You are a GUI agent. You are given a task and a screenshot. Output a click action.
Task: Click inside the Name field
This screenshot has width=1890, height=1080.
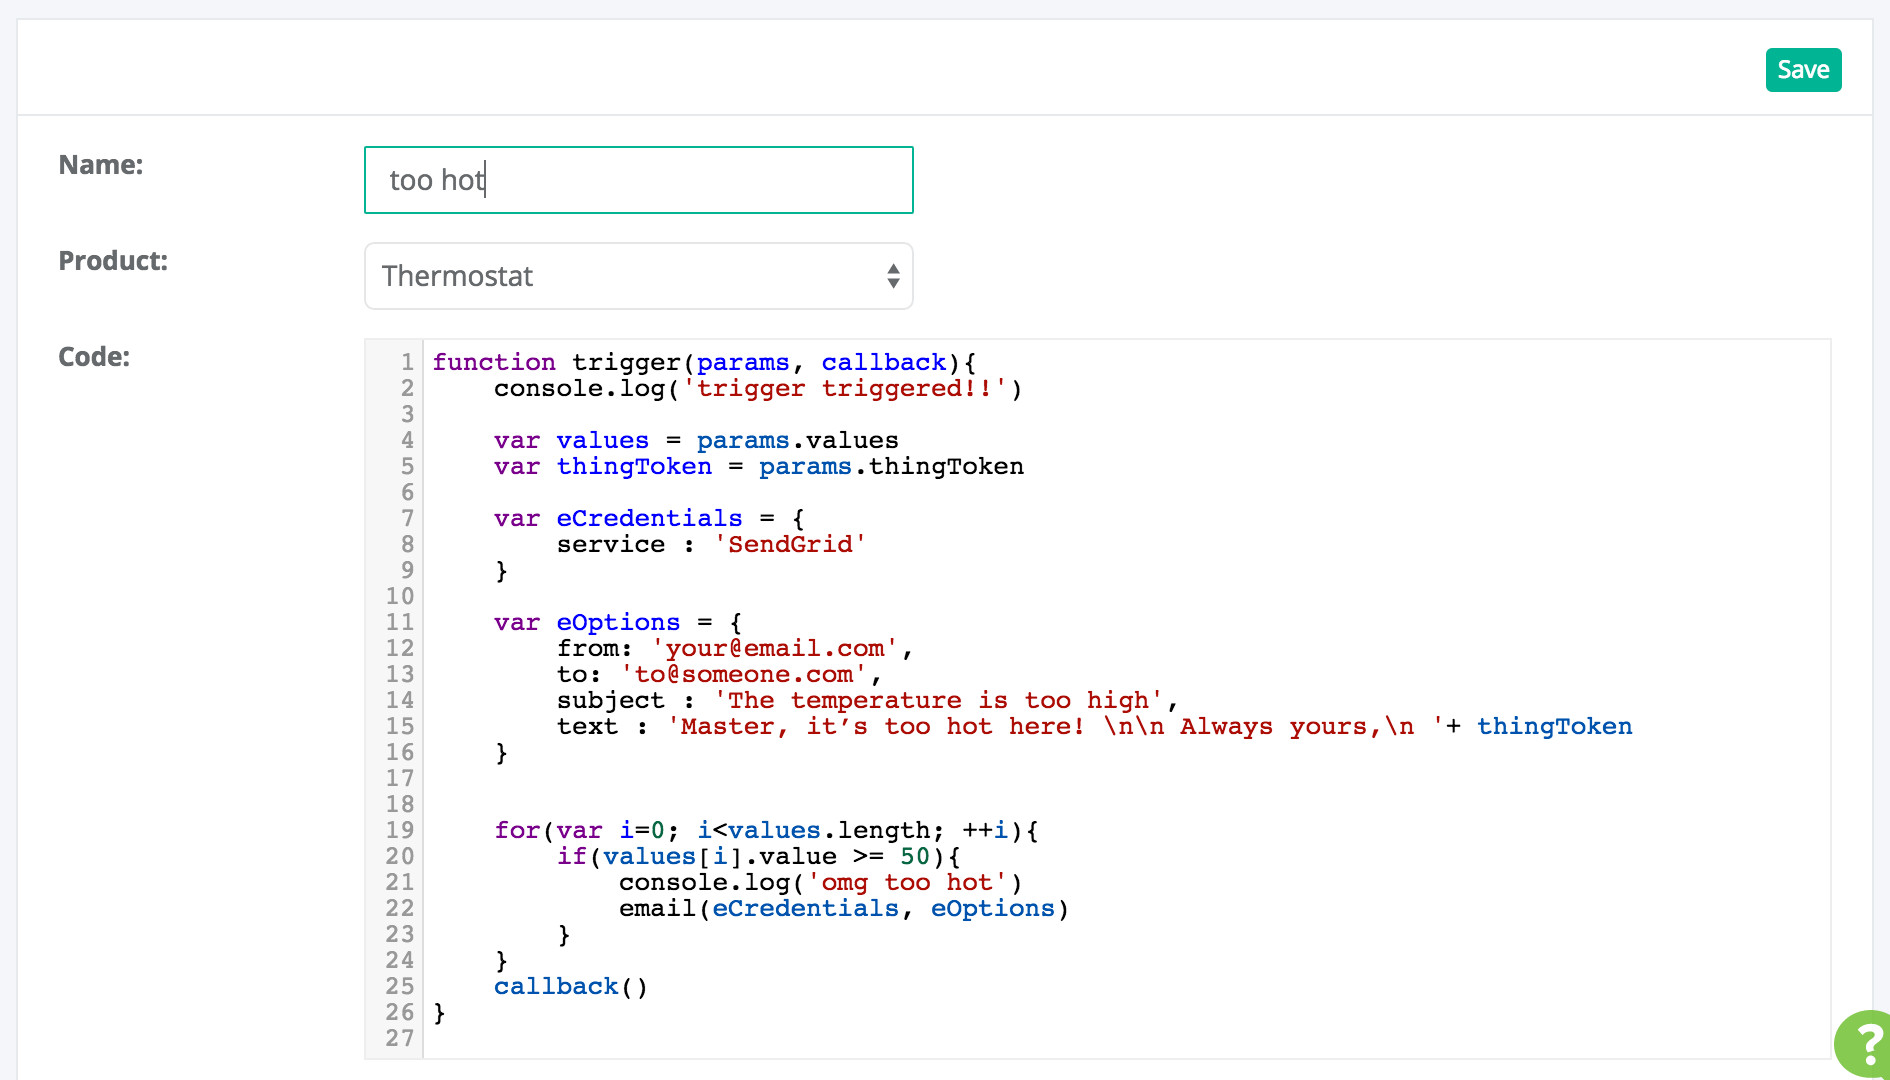[x=639, y=180]
